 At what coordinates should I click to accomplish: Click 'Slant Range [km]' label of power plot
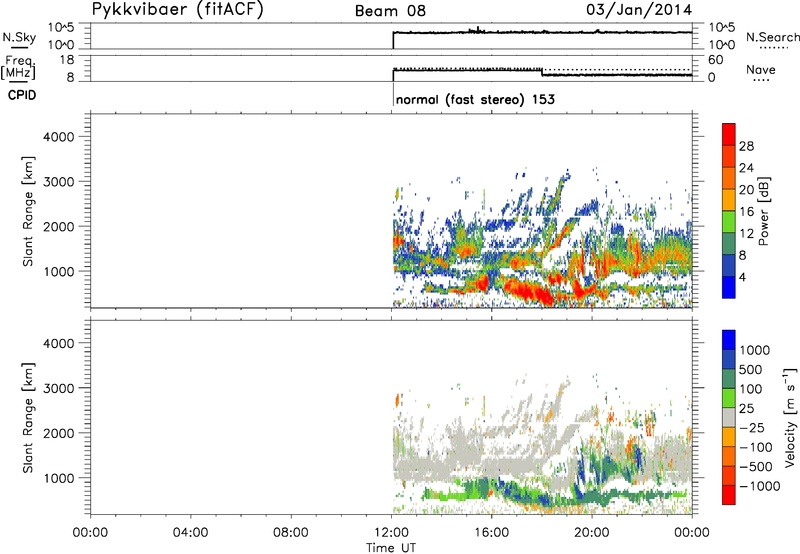28,211
